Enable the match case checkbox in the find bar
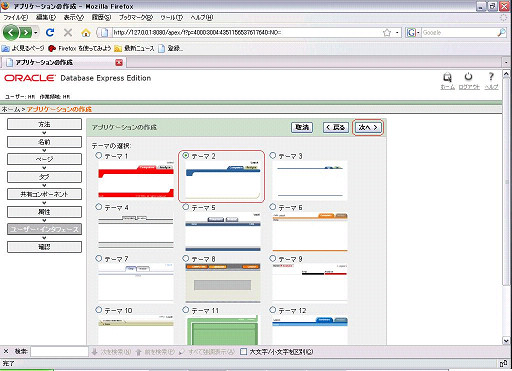Viewport: 512px width, 371px height. coord(244,352)
